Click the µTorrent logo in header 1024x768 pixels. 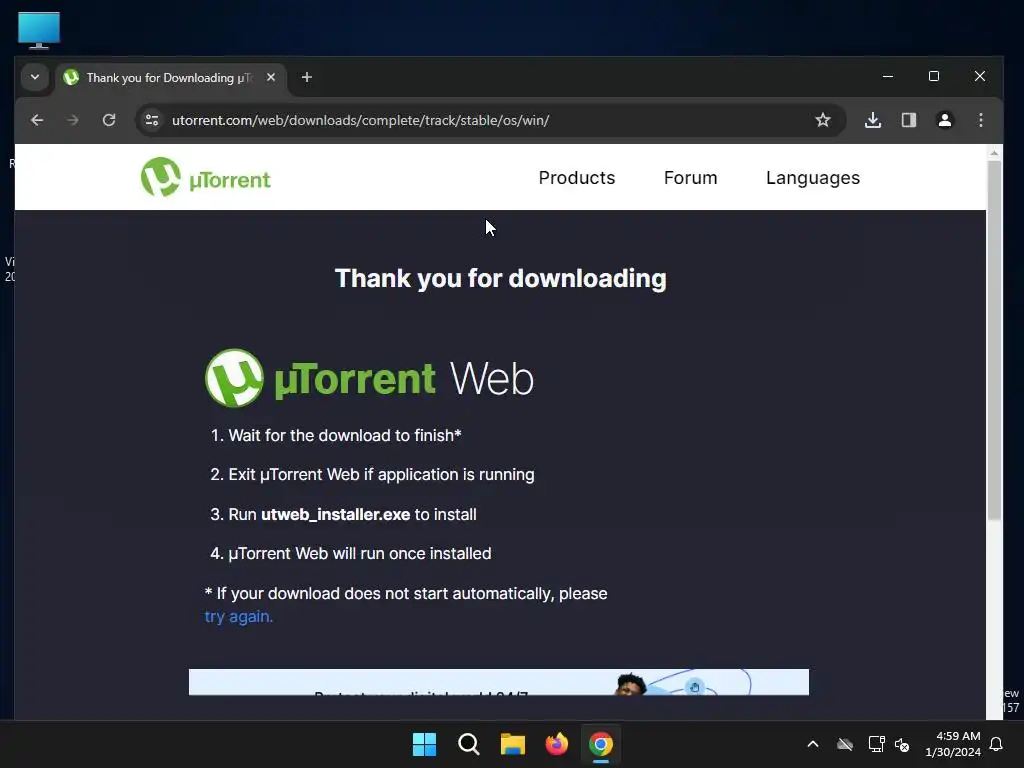tap(206, 177)
